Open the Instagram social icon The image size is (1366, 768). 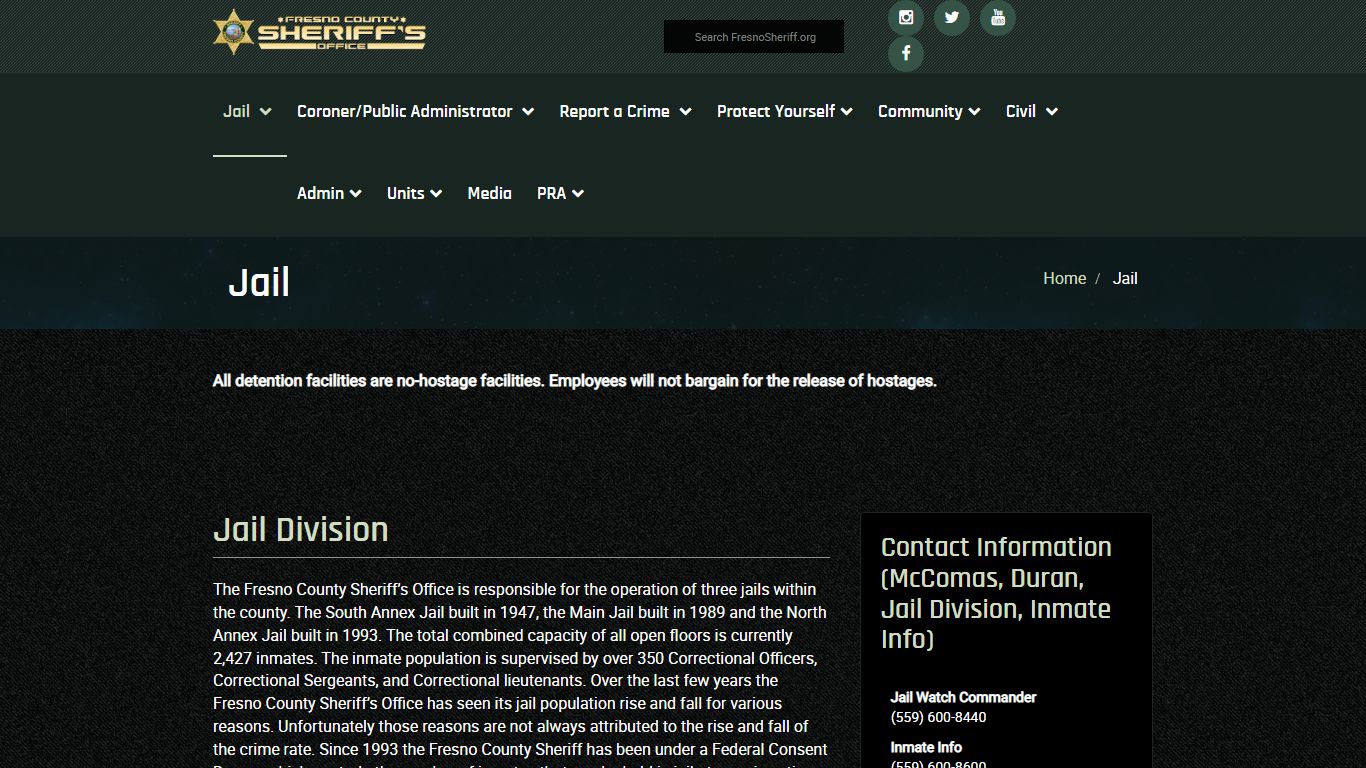(905, 18)
